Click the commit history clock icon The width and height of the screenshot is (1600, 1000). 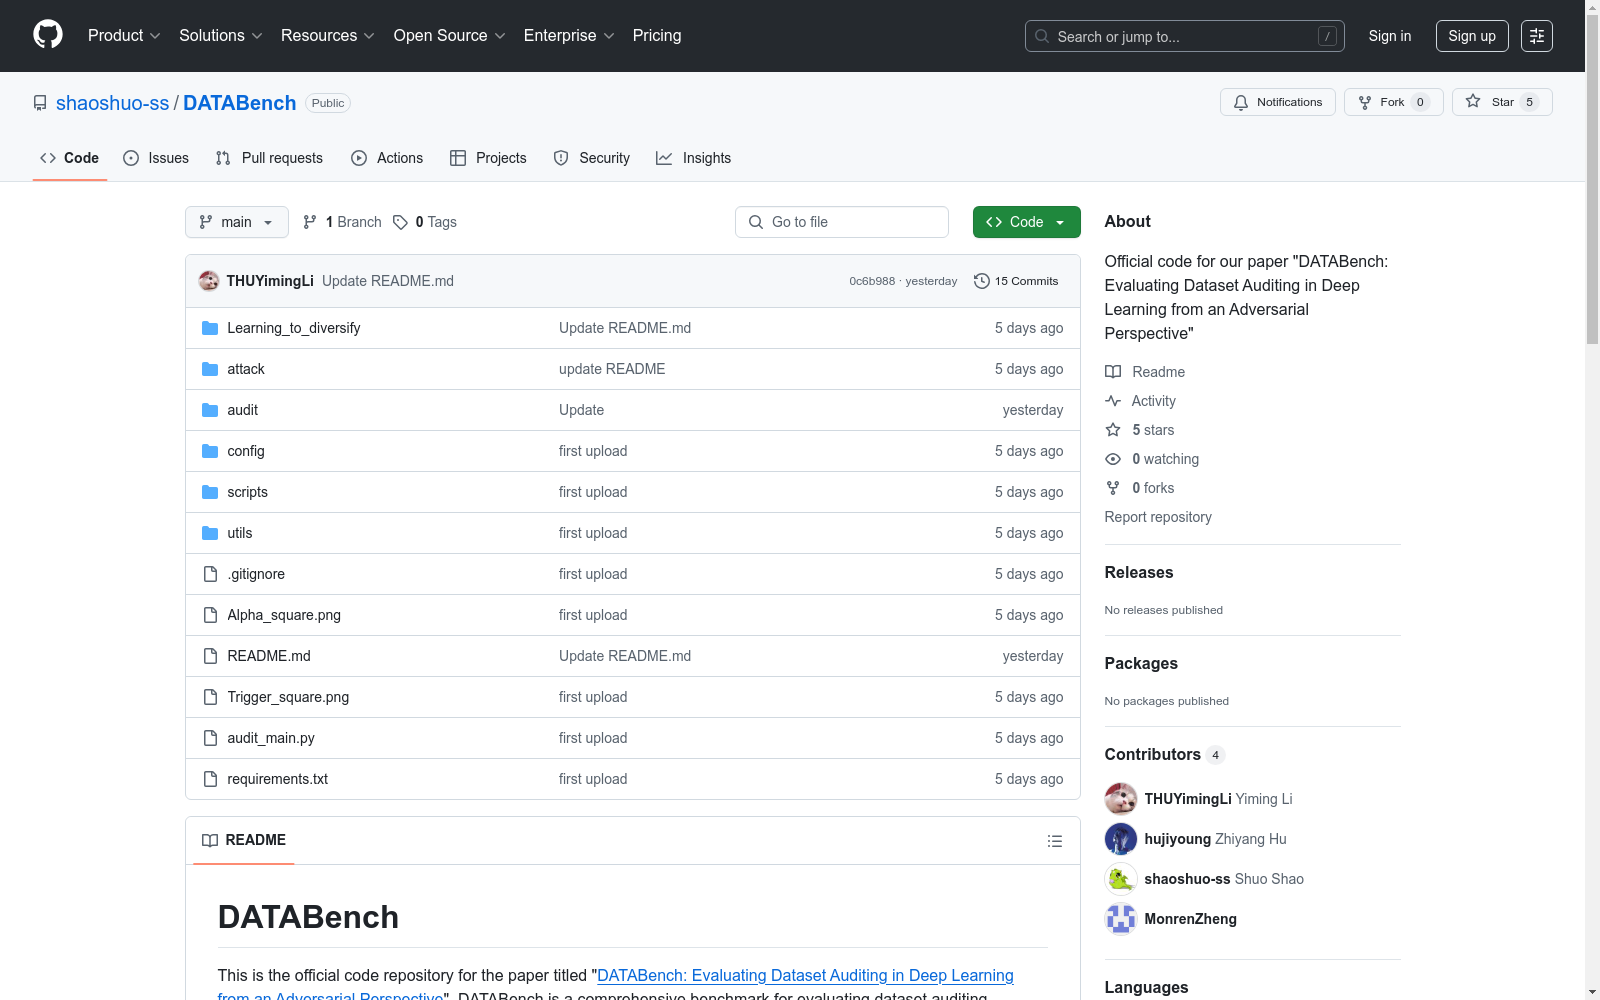tap(982, 281)
